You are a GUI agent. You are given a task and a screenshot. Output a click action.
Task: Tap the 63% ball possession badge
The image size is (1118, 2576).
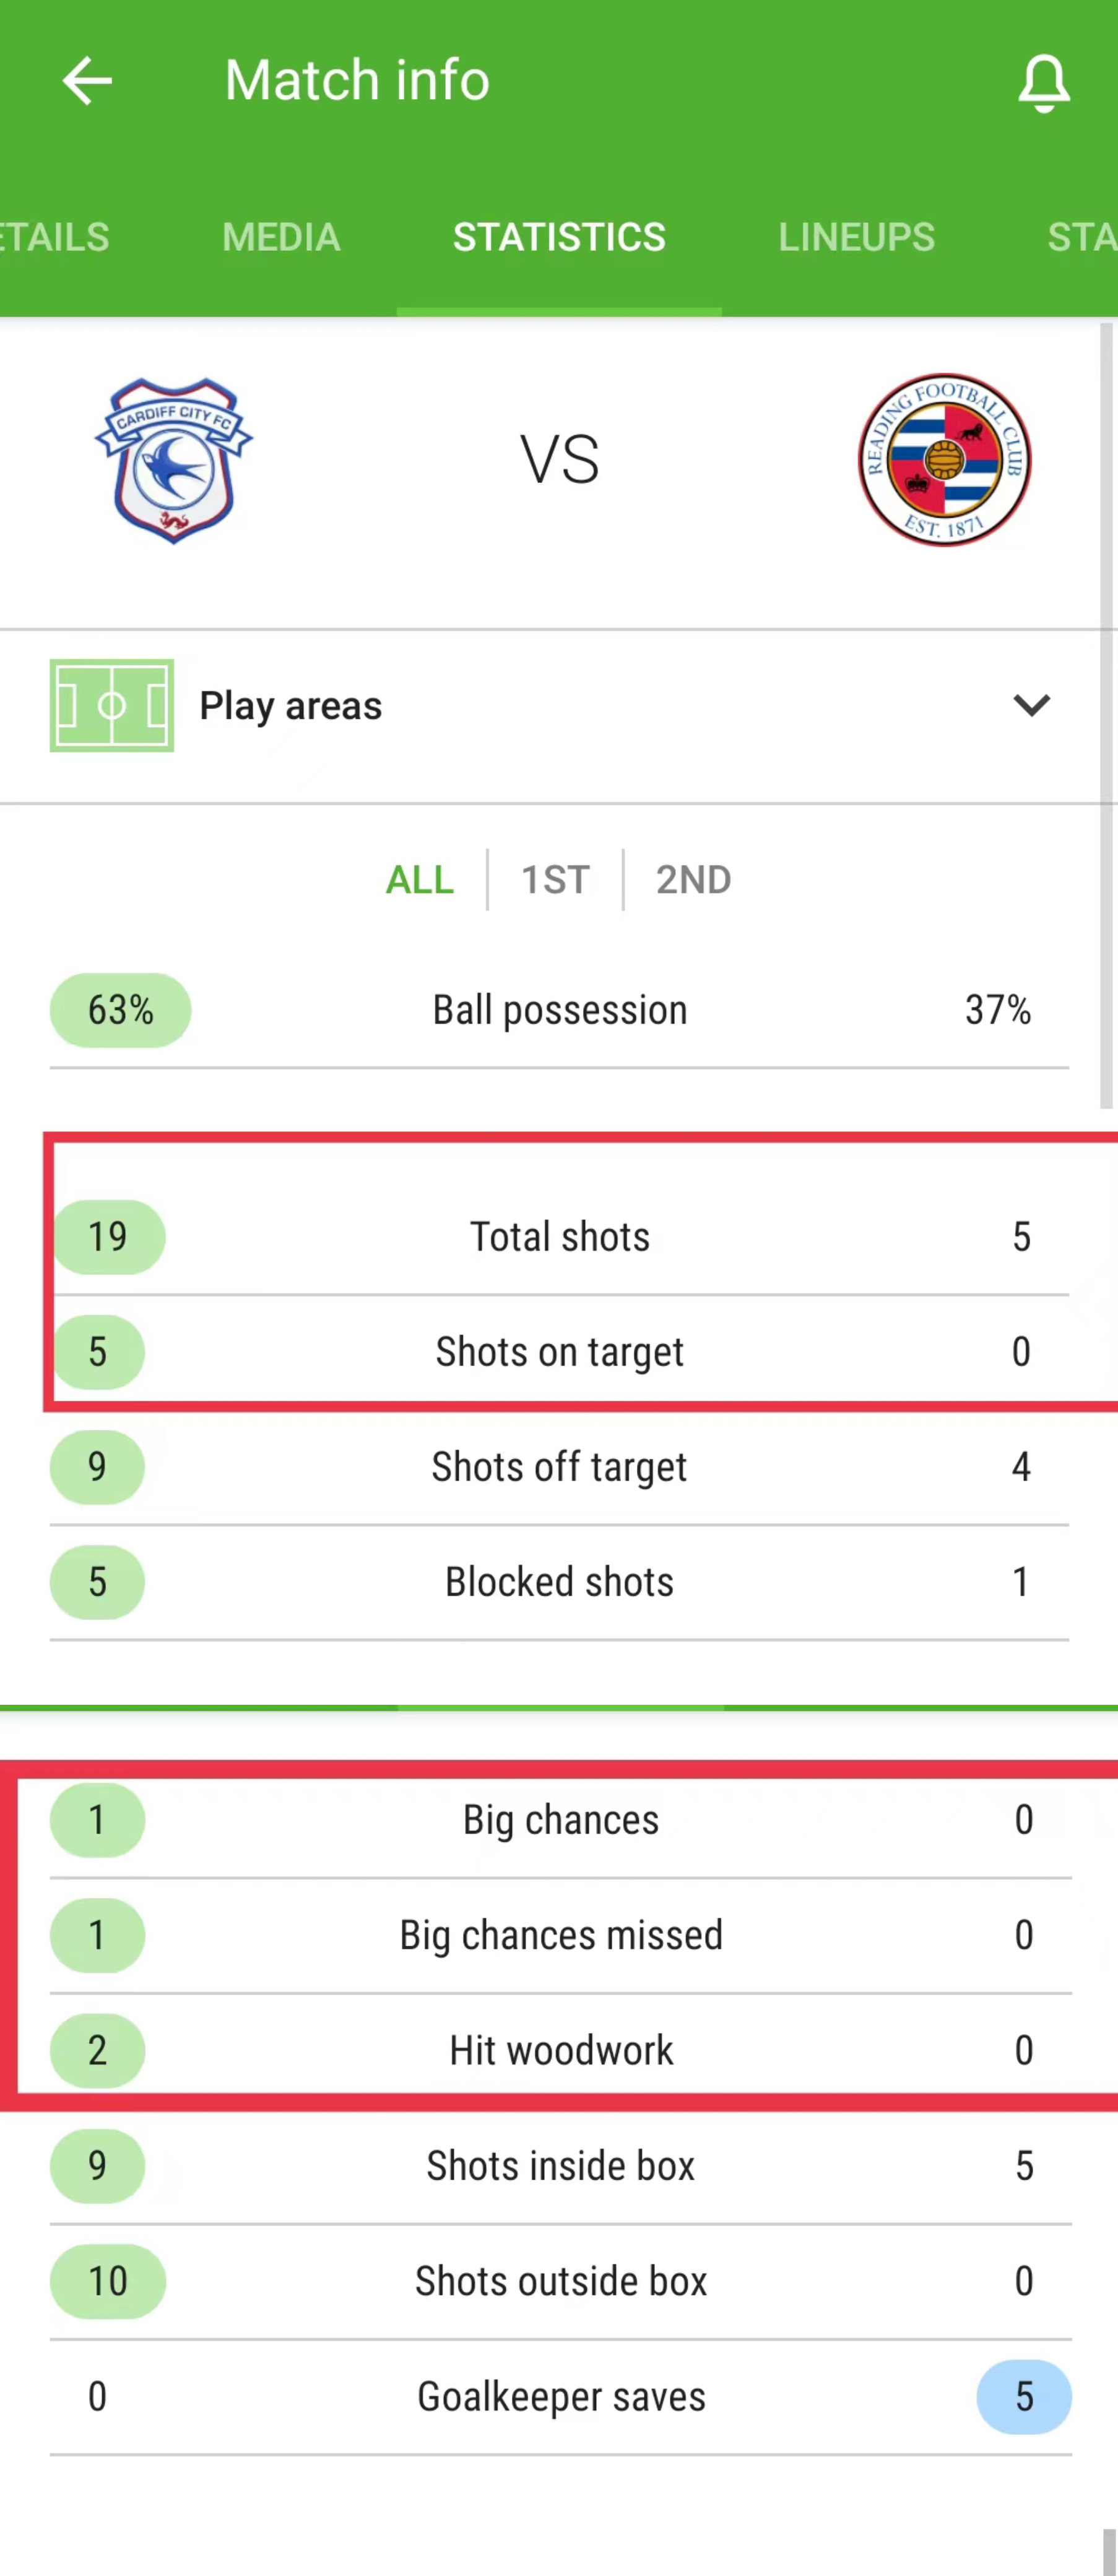click(120, 1010)
